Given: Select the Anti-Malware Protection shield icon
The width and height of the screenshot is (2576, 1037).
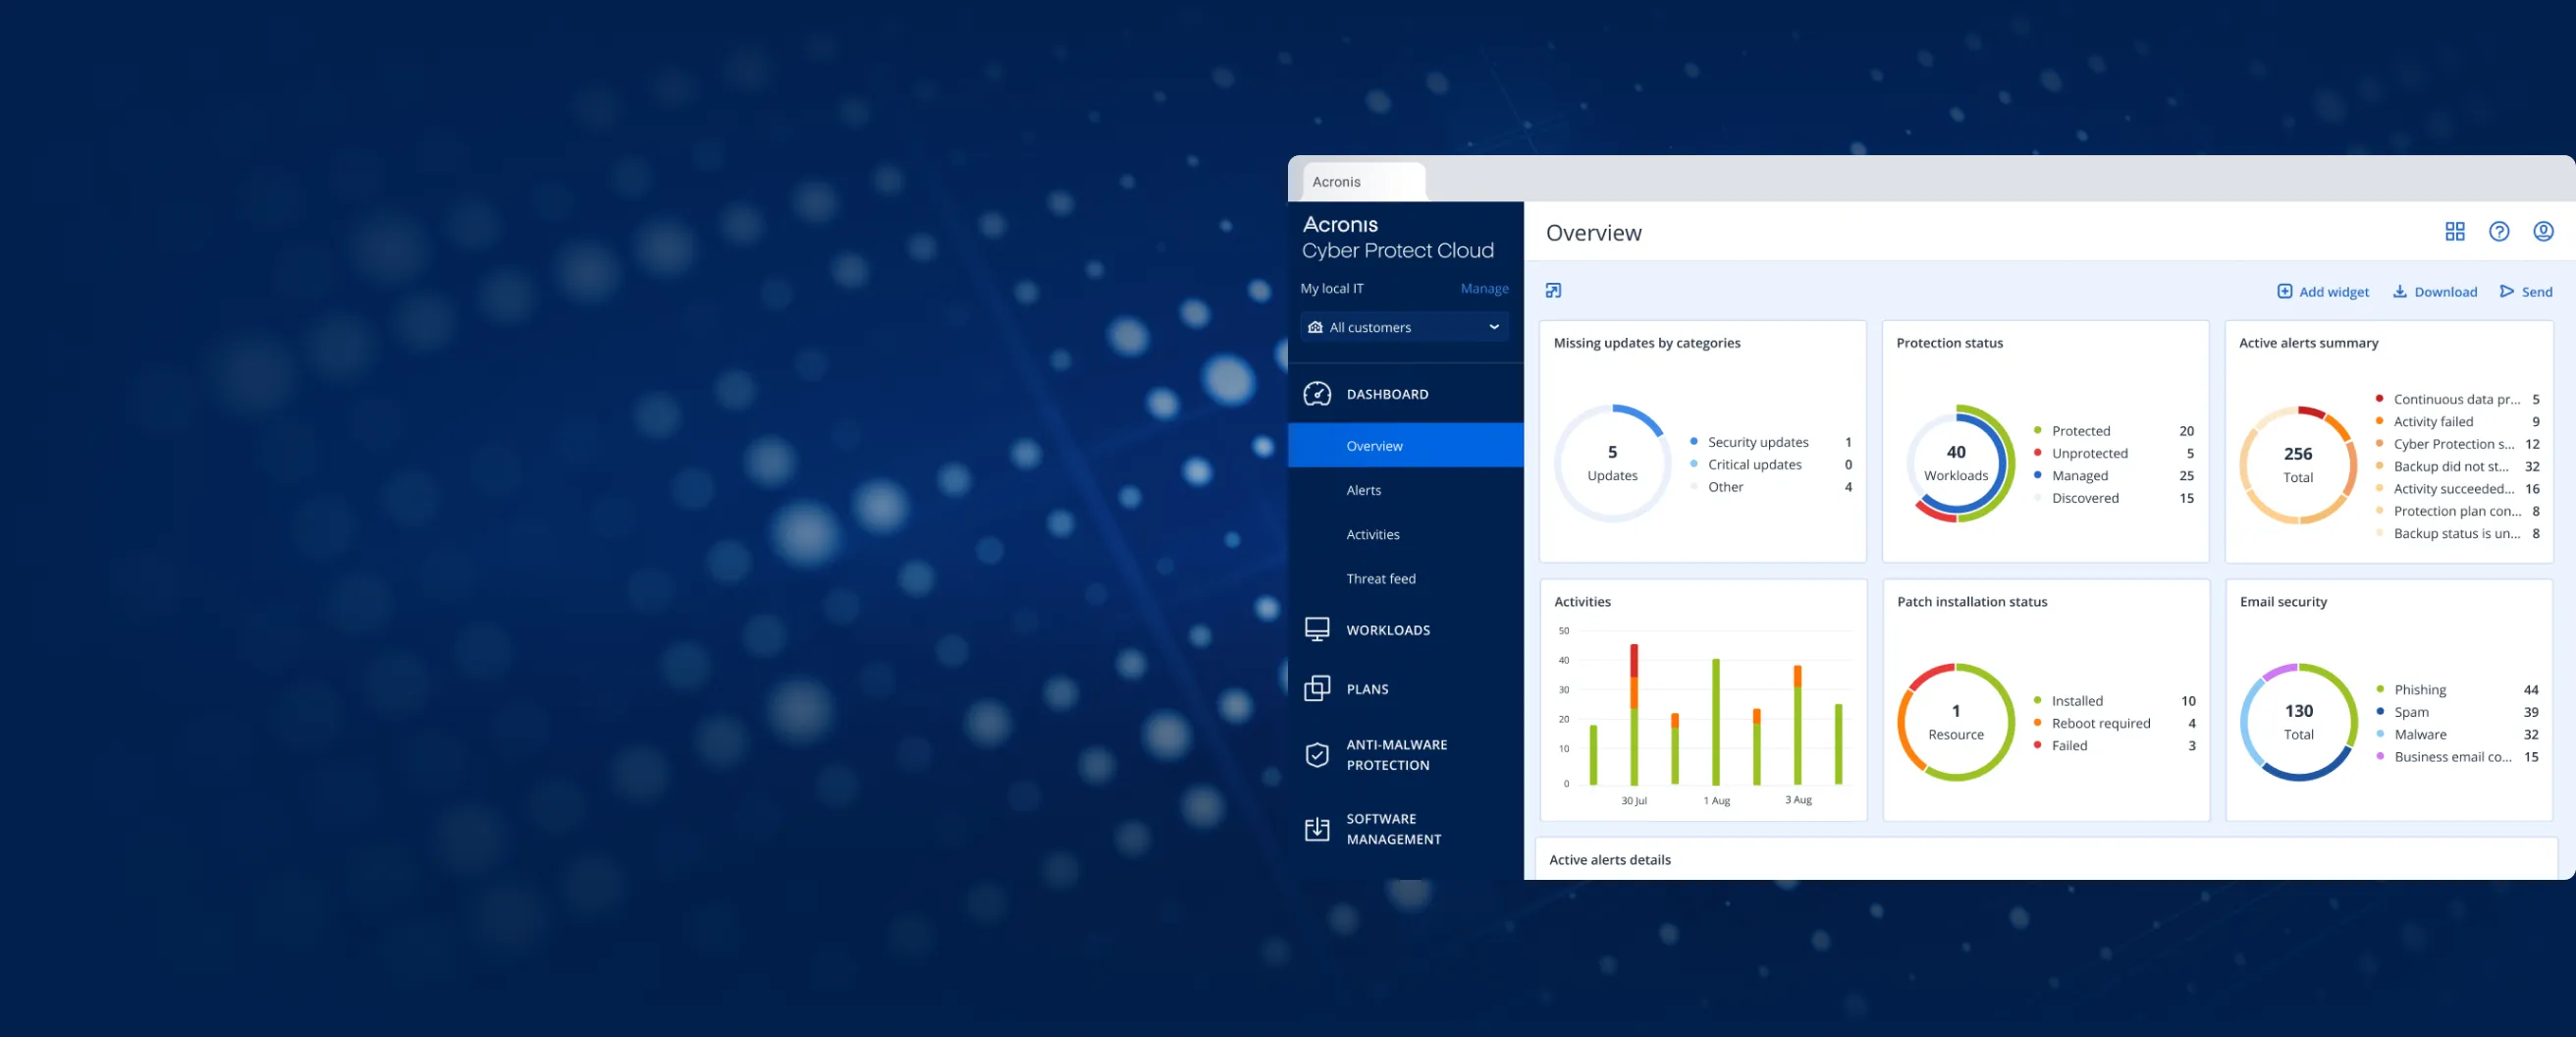Looking at the screenshot, I should click(1317, 755).
